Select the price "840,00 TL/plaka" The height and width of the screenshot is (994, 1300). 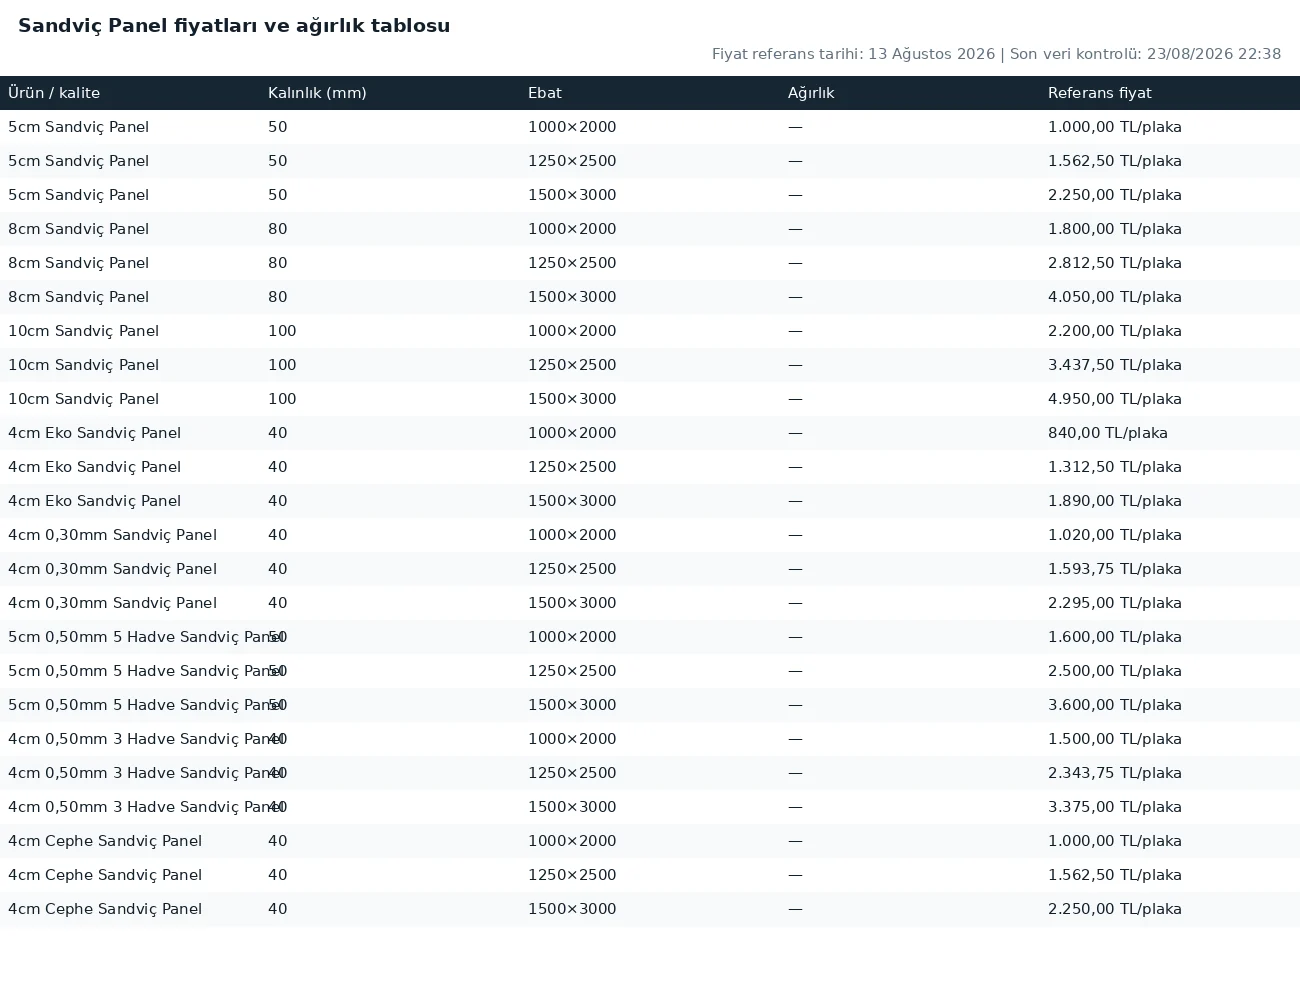click(x=1108, y=433)
